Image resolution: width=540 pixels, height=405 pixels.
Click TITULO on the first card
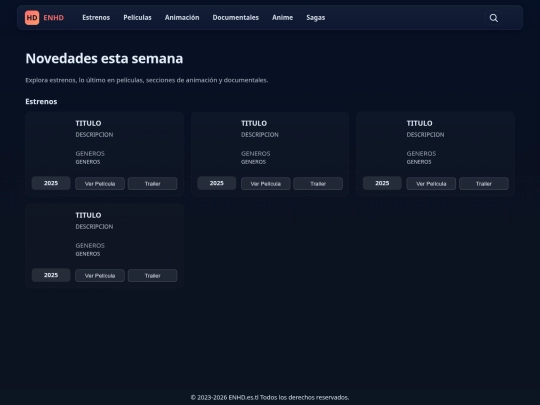point(89,123)
